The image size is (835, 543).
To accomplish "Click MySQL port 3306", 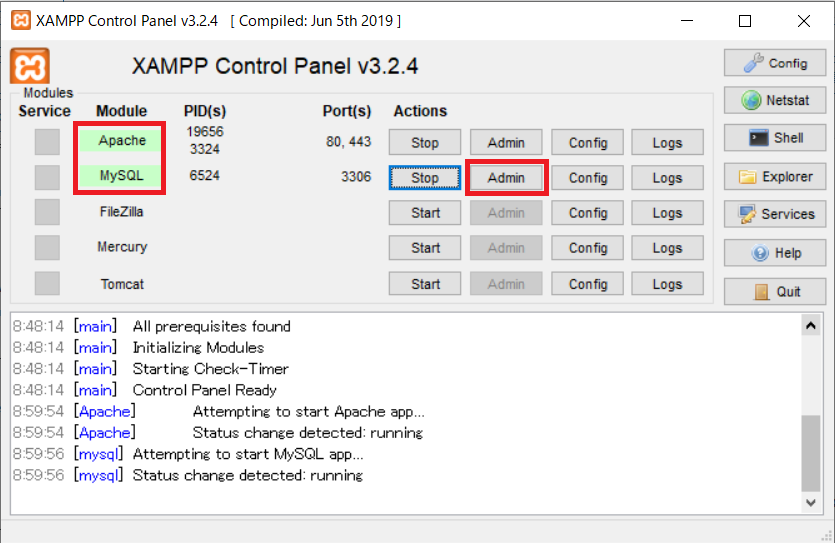I will [x=356, y=177].
